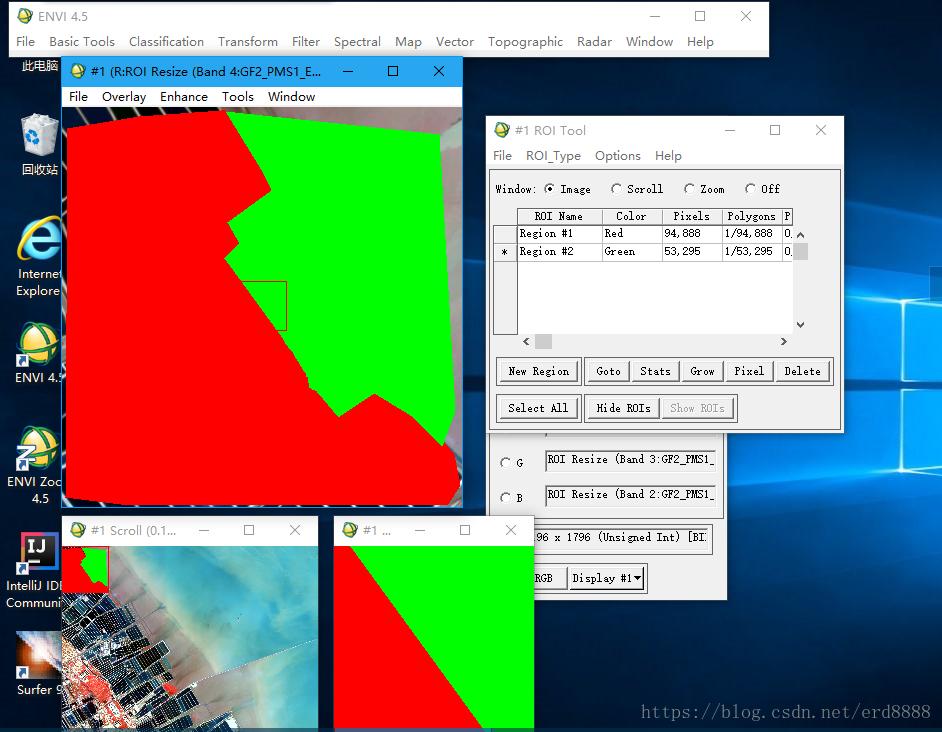Viewport: 942px width, 732px height.
Task: Maximize the #1 image display window
Action: (393, 72)
